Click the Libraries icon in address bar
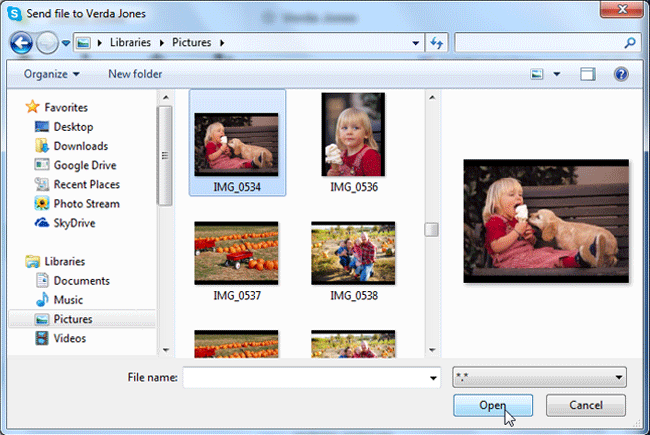 83,42
